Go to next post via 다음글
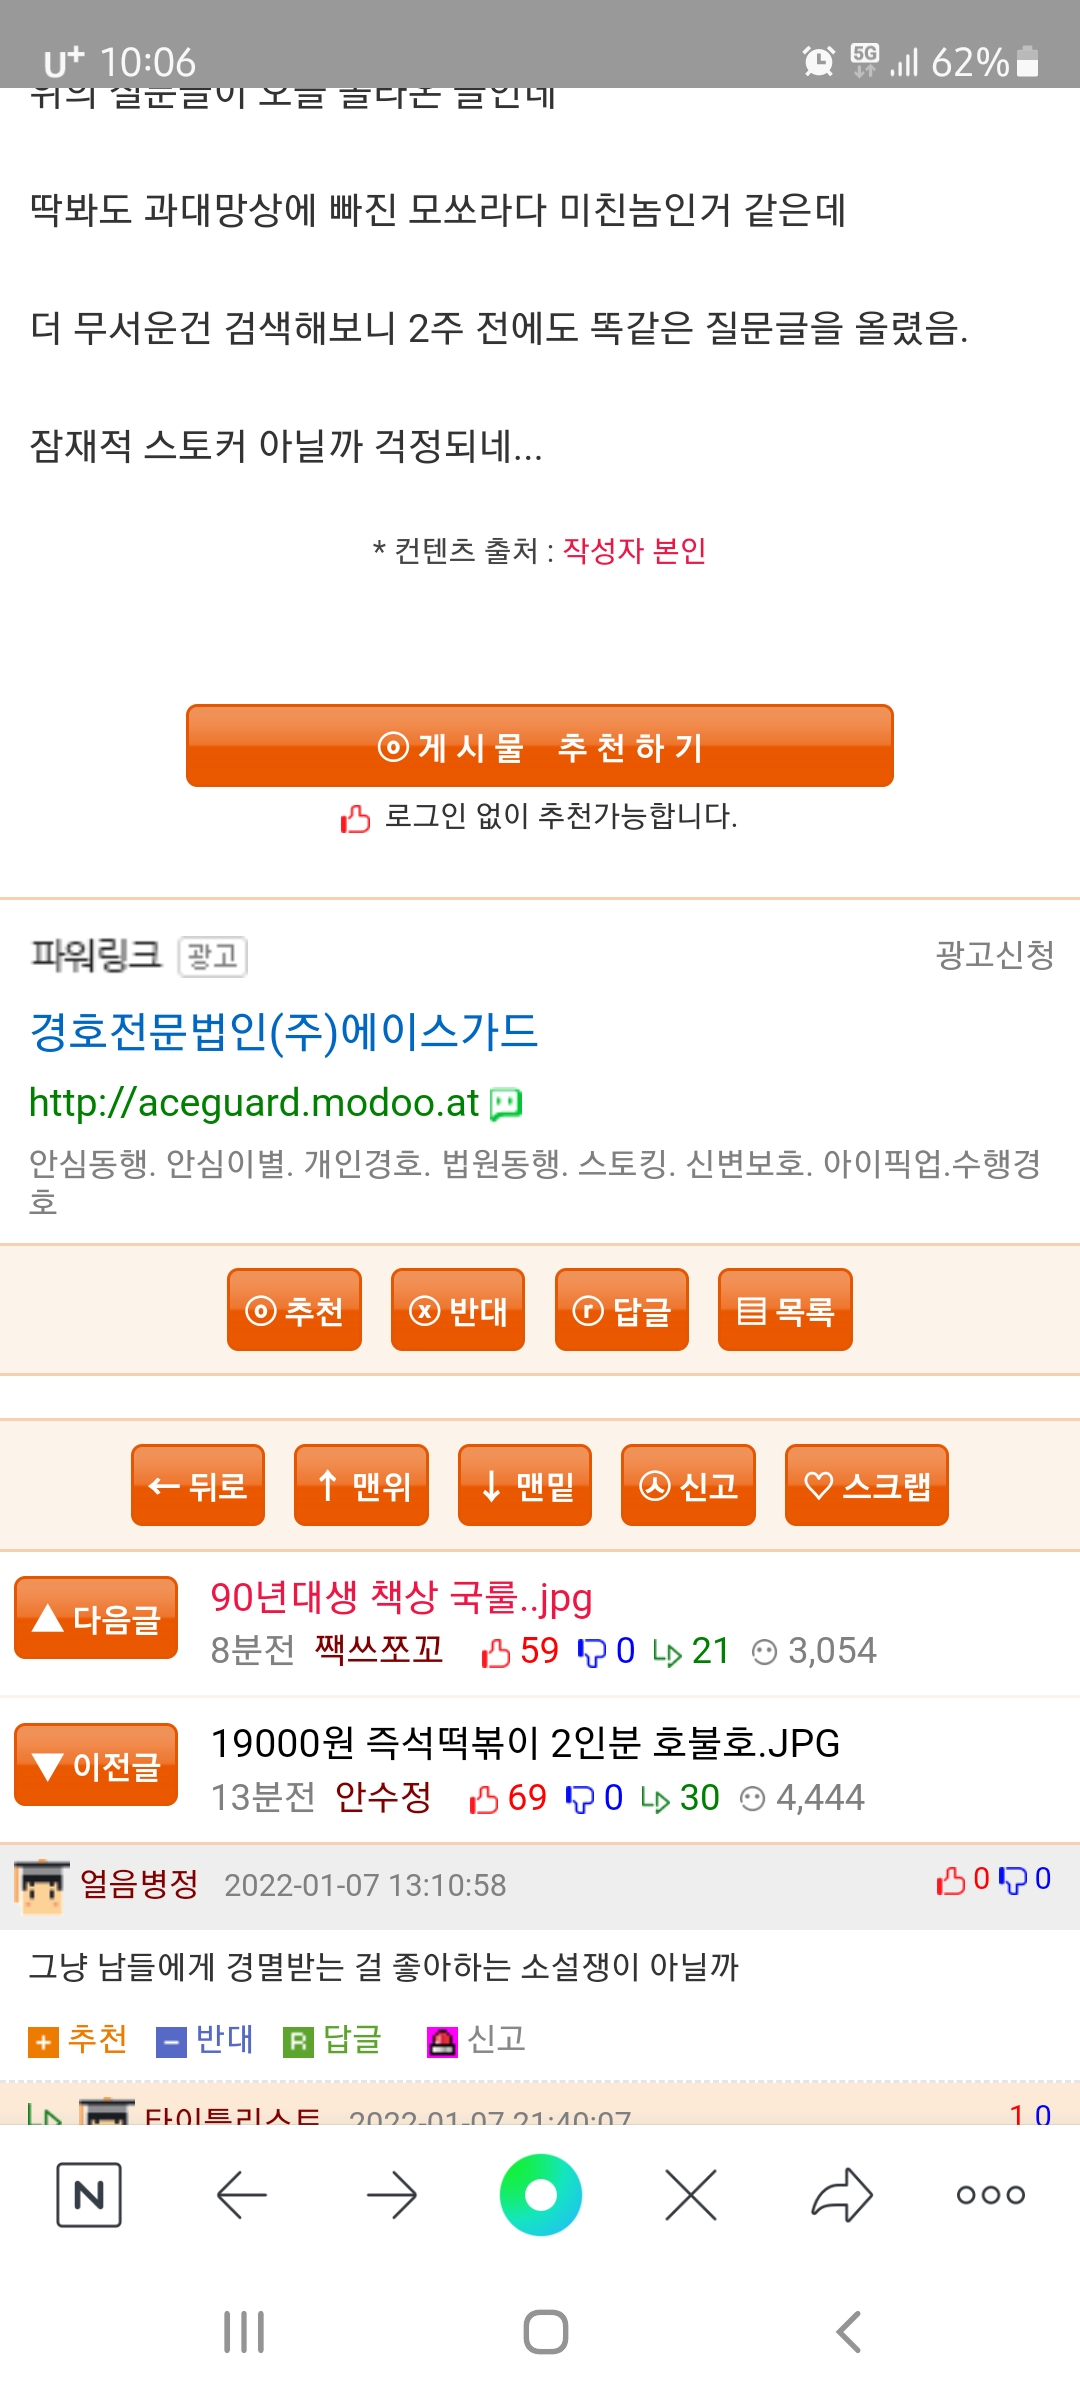The width and height of the screenshot is (1080, 2400). point(96,1618)
